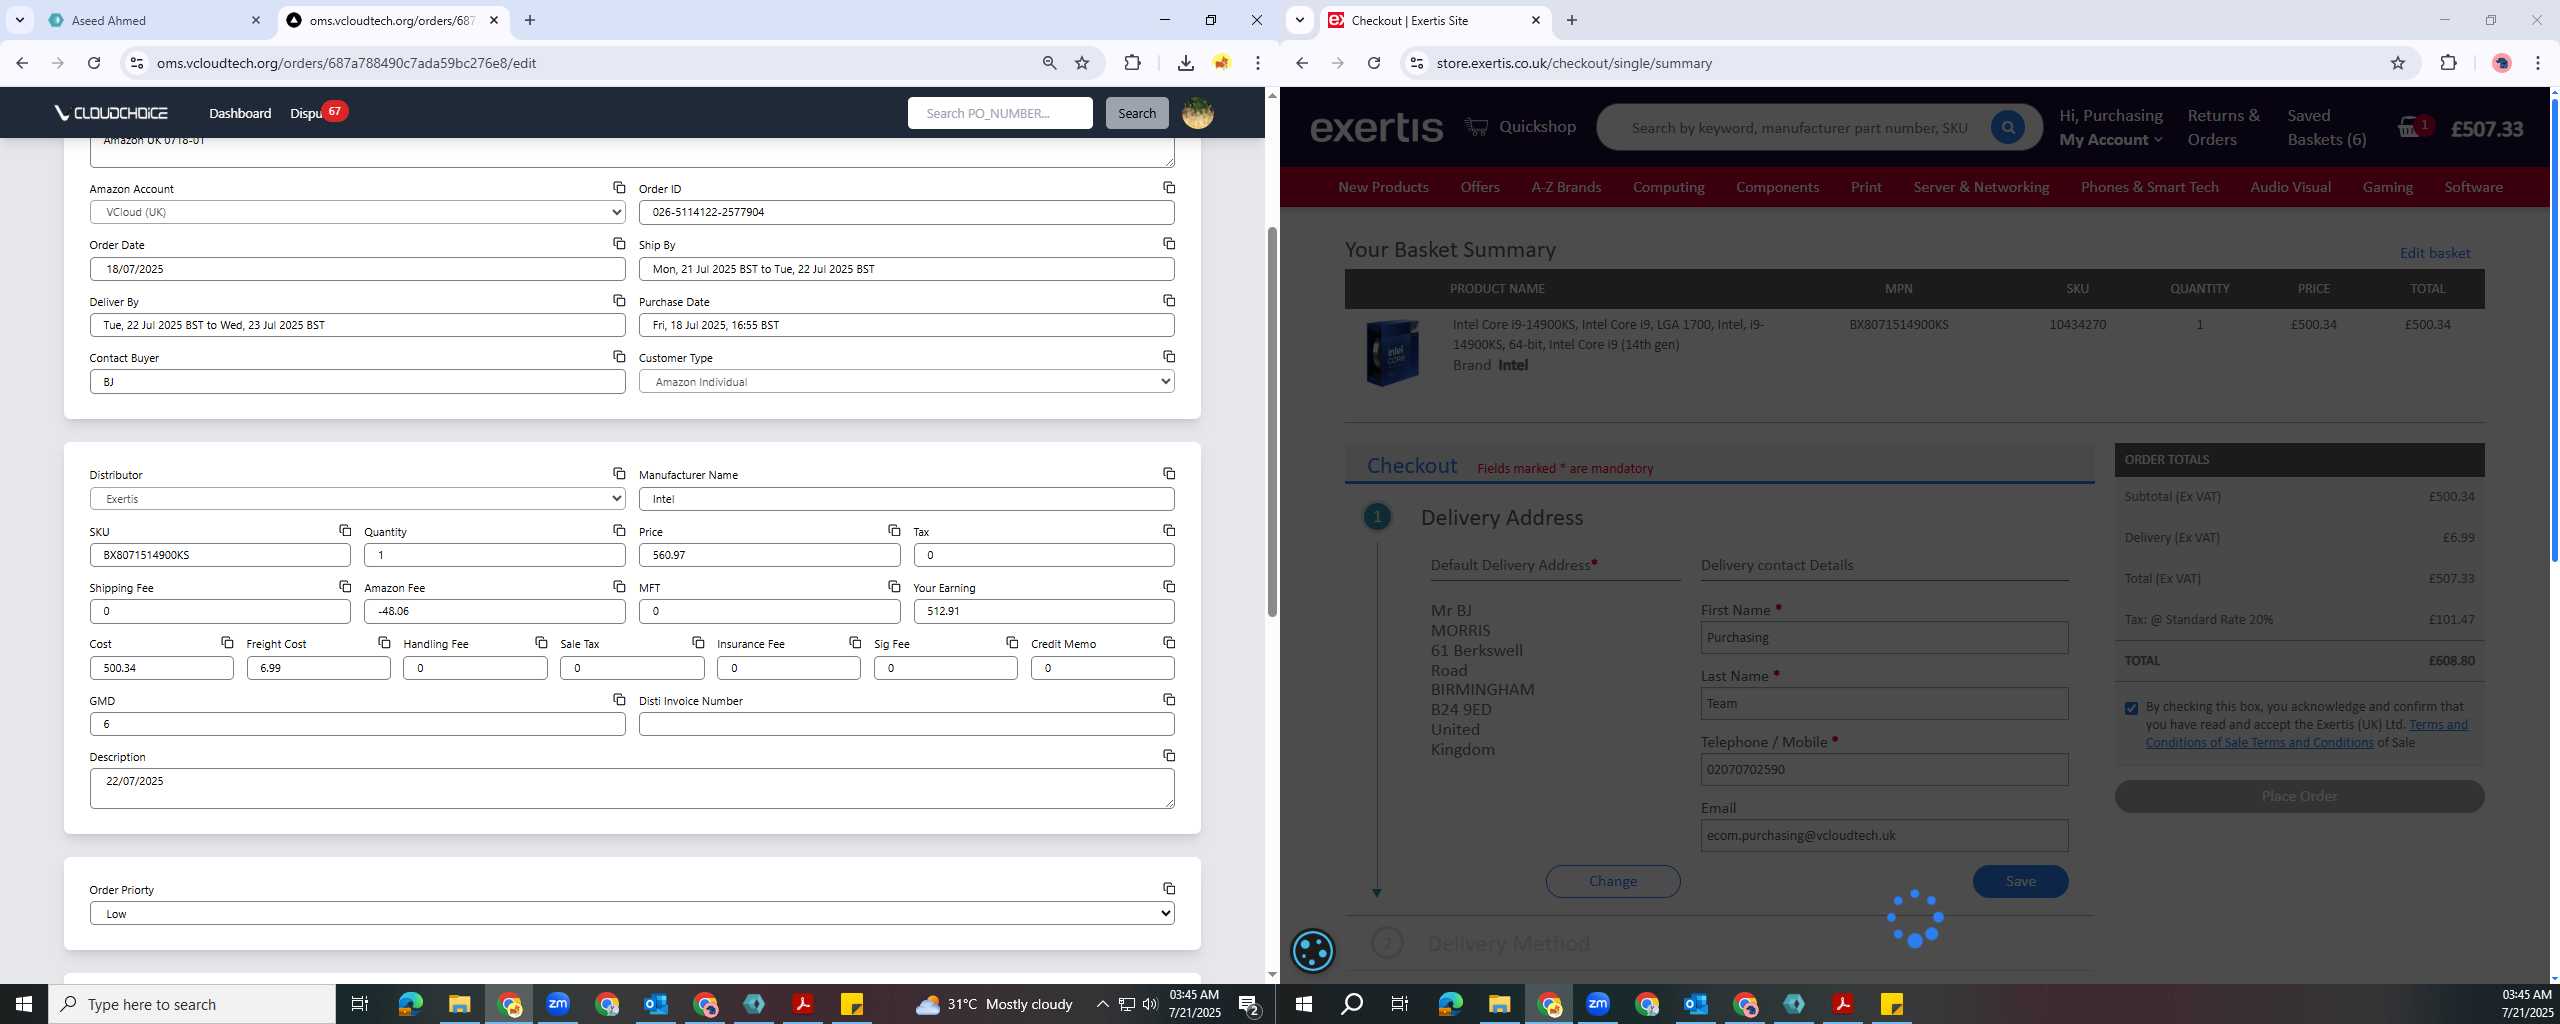Image resolution: width=2560 pixels, height=1024 pixels.
Task: Click the OMS page vertical scrollbar
Action: coord(1272,420)
